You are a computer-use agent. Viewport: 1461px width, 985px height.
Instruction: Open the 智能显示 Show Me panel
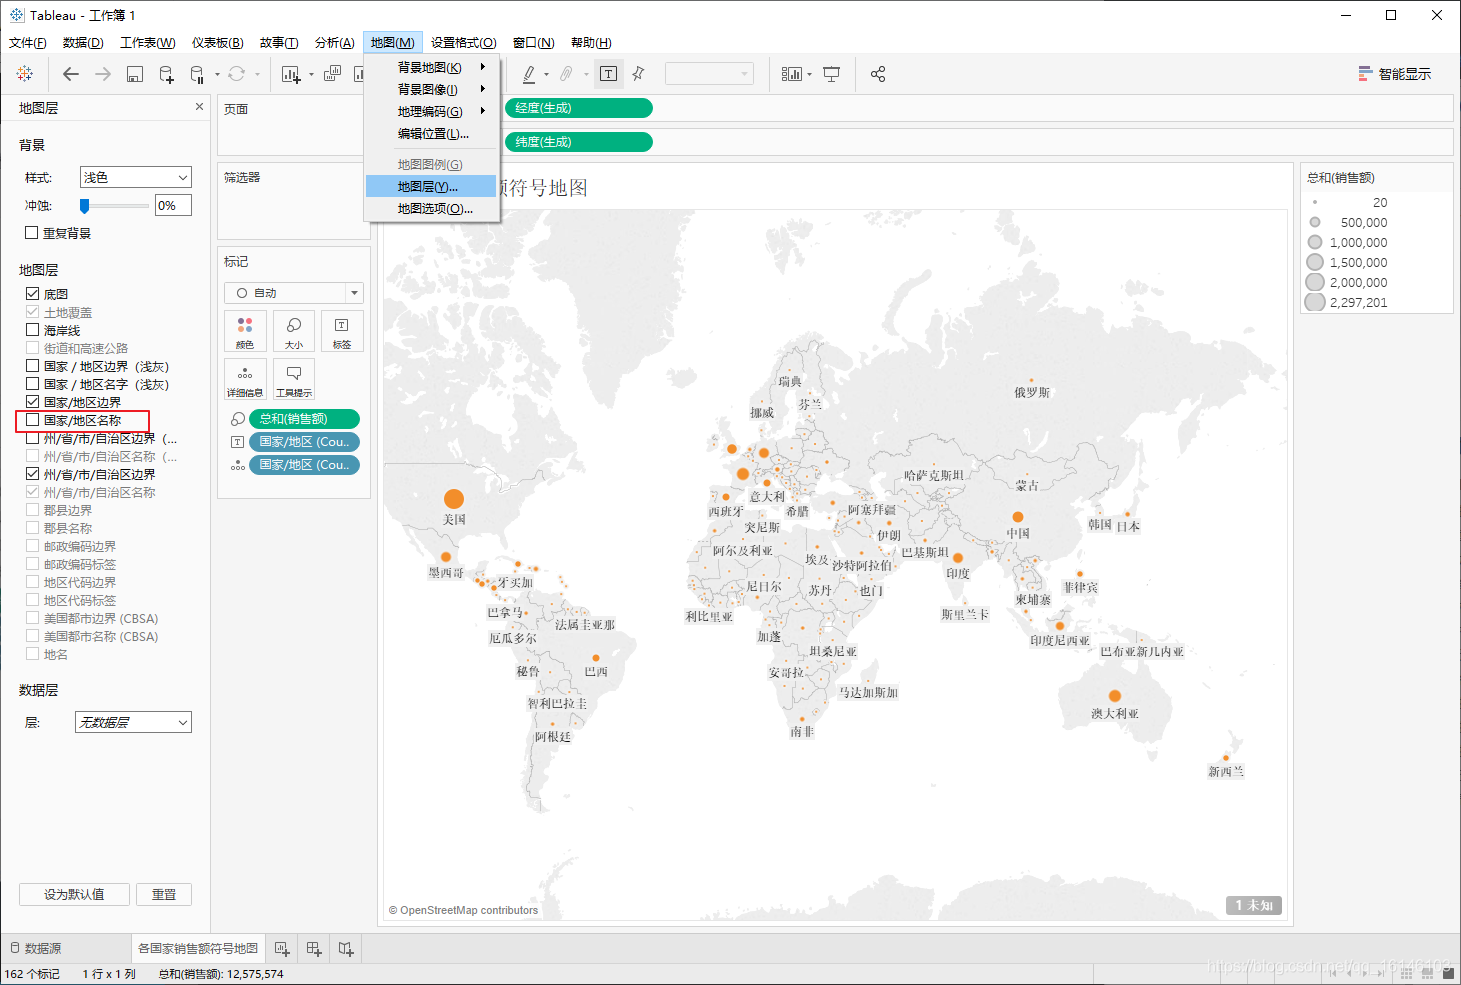(1394, 74)
